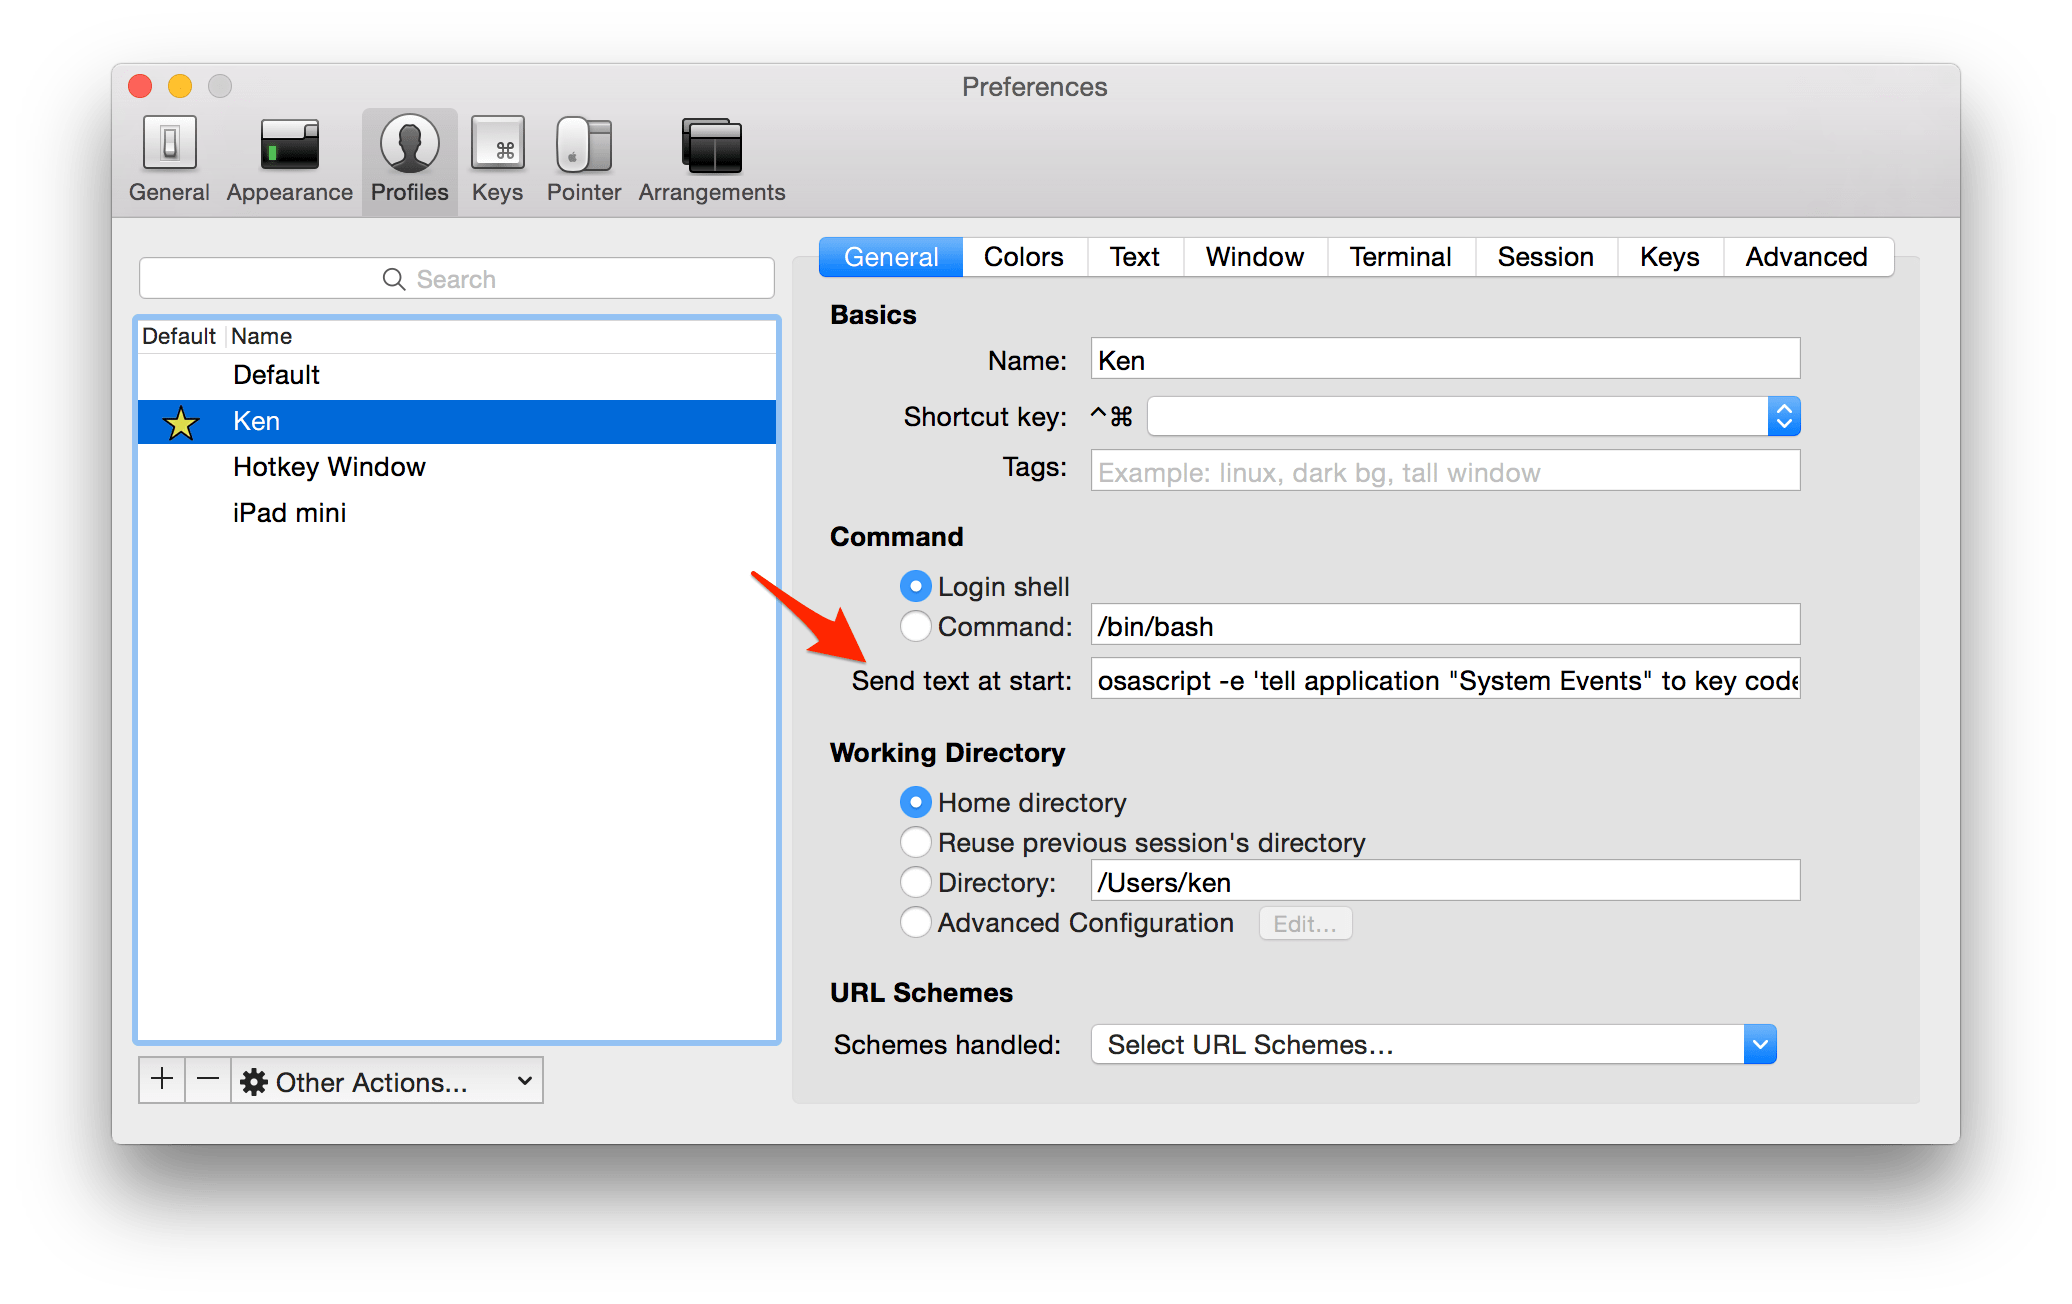This screenshot has width=2072, height=1304.
Task: Open the Shortcut key dropdown
Action: click(1783, 416)
